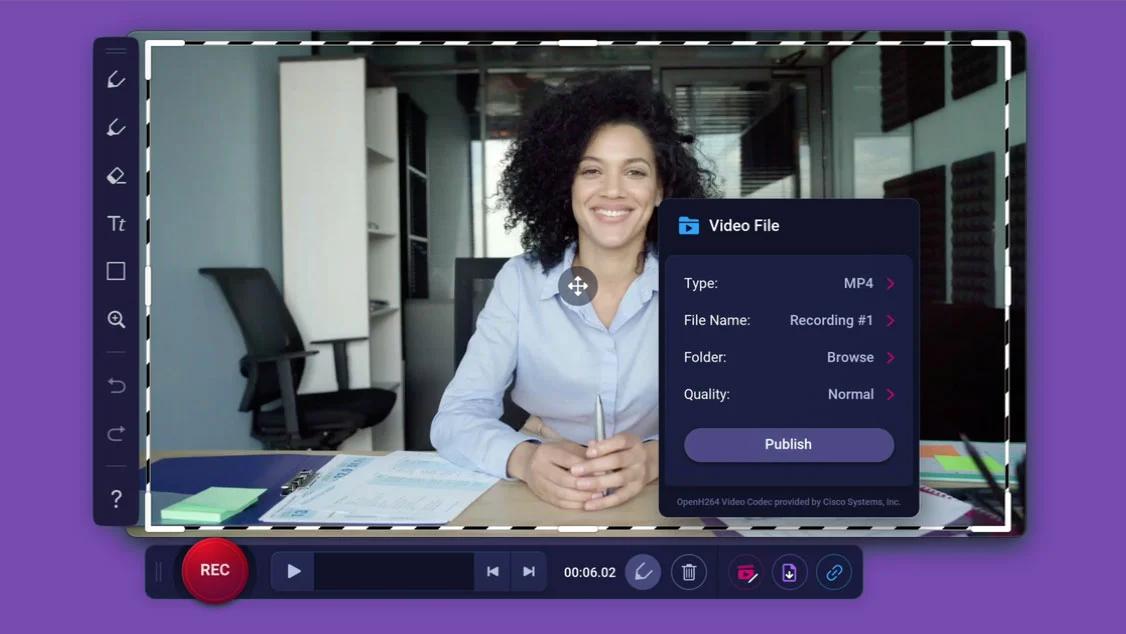Click the save to file icon
1126x634 pixels.
(x=789, y=572)
